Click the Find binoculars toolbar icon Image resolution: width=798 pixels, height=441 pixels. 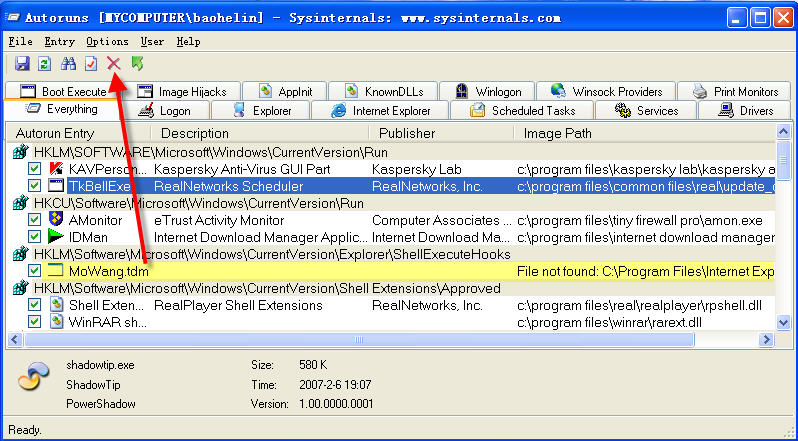coord(68,64)
